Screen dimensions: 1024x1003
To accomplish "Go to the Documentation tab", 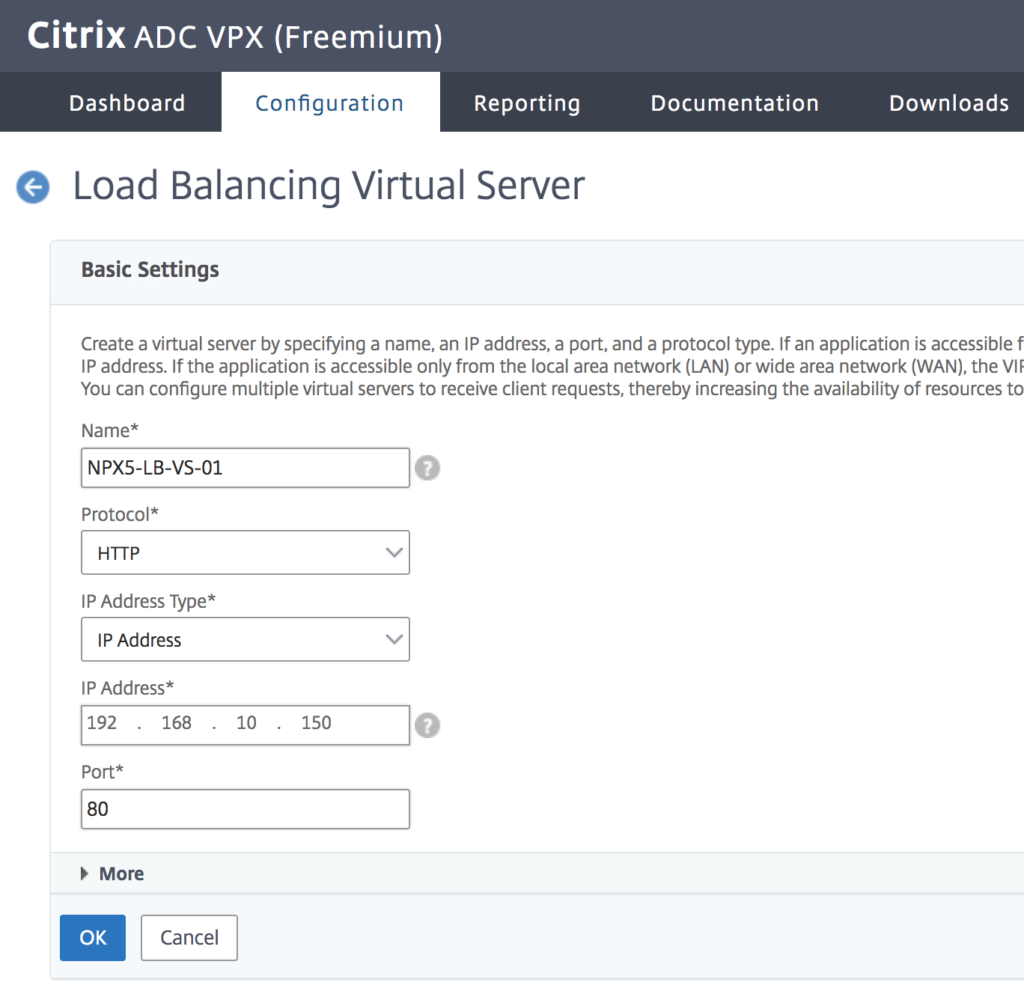I will pyautogui.click(x=734, y=102).
